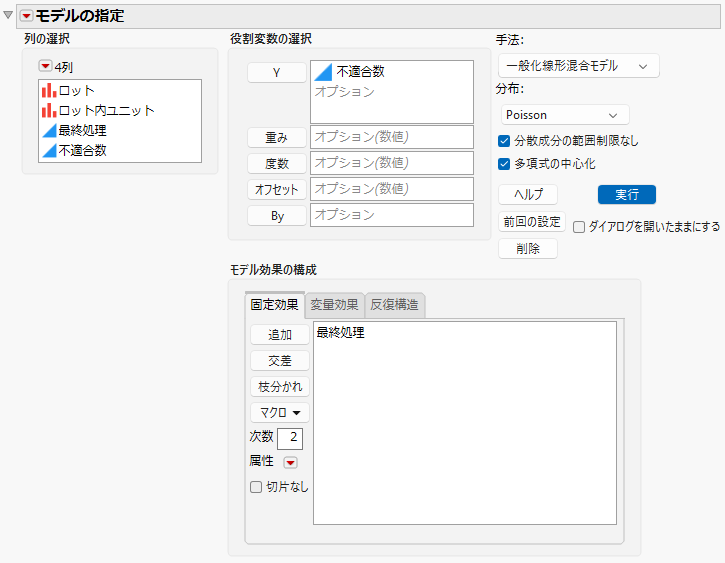Click the By optional field
The height and width of the screenshot is (563, 725).
(392, 215)
